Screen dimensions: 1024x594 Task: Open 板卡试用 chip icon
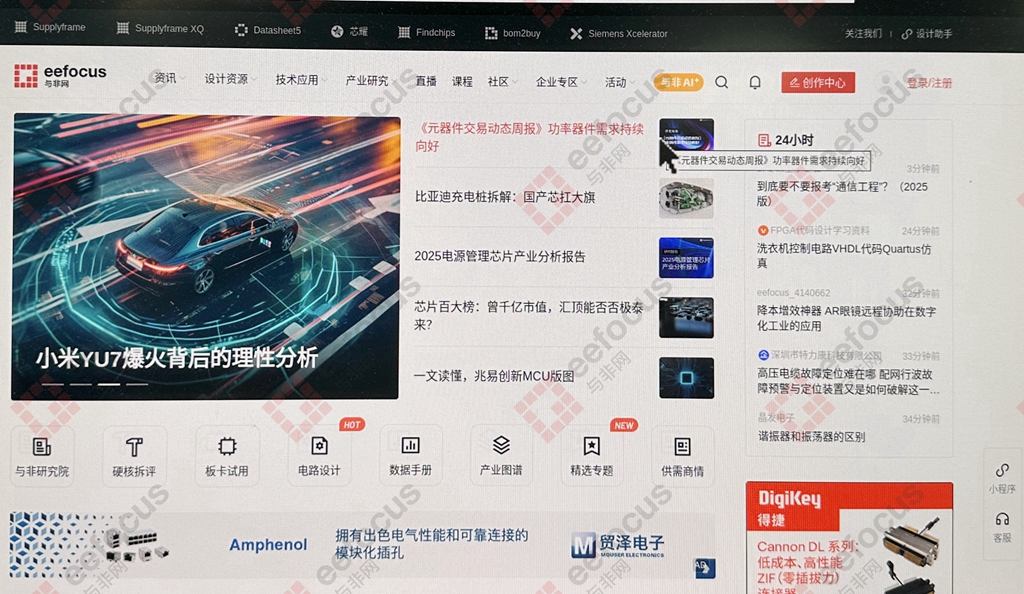(227, 446)
